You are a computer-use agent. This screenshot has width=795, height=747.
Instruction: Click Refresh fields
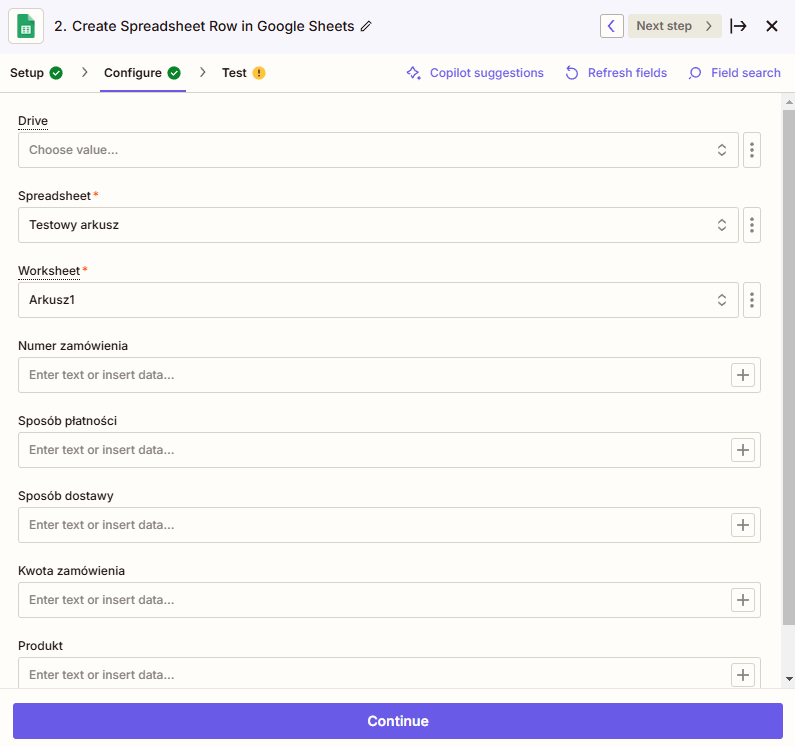tap(616, 73)
